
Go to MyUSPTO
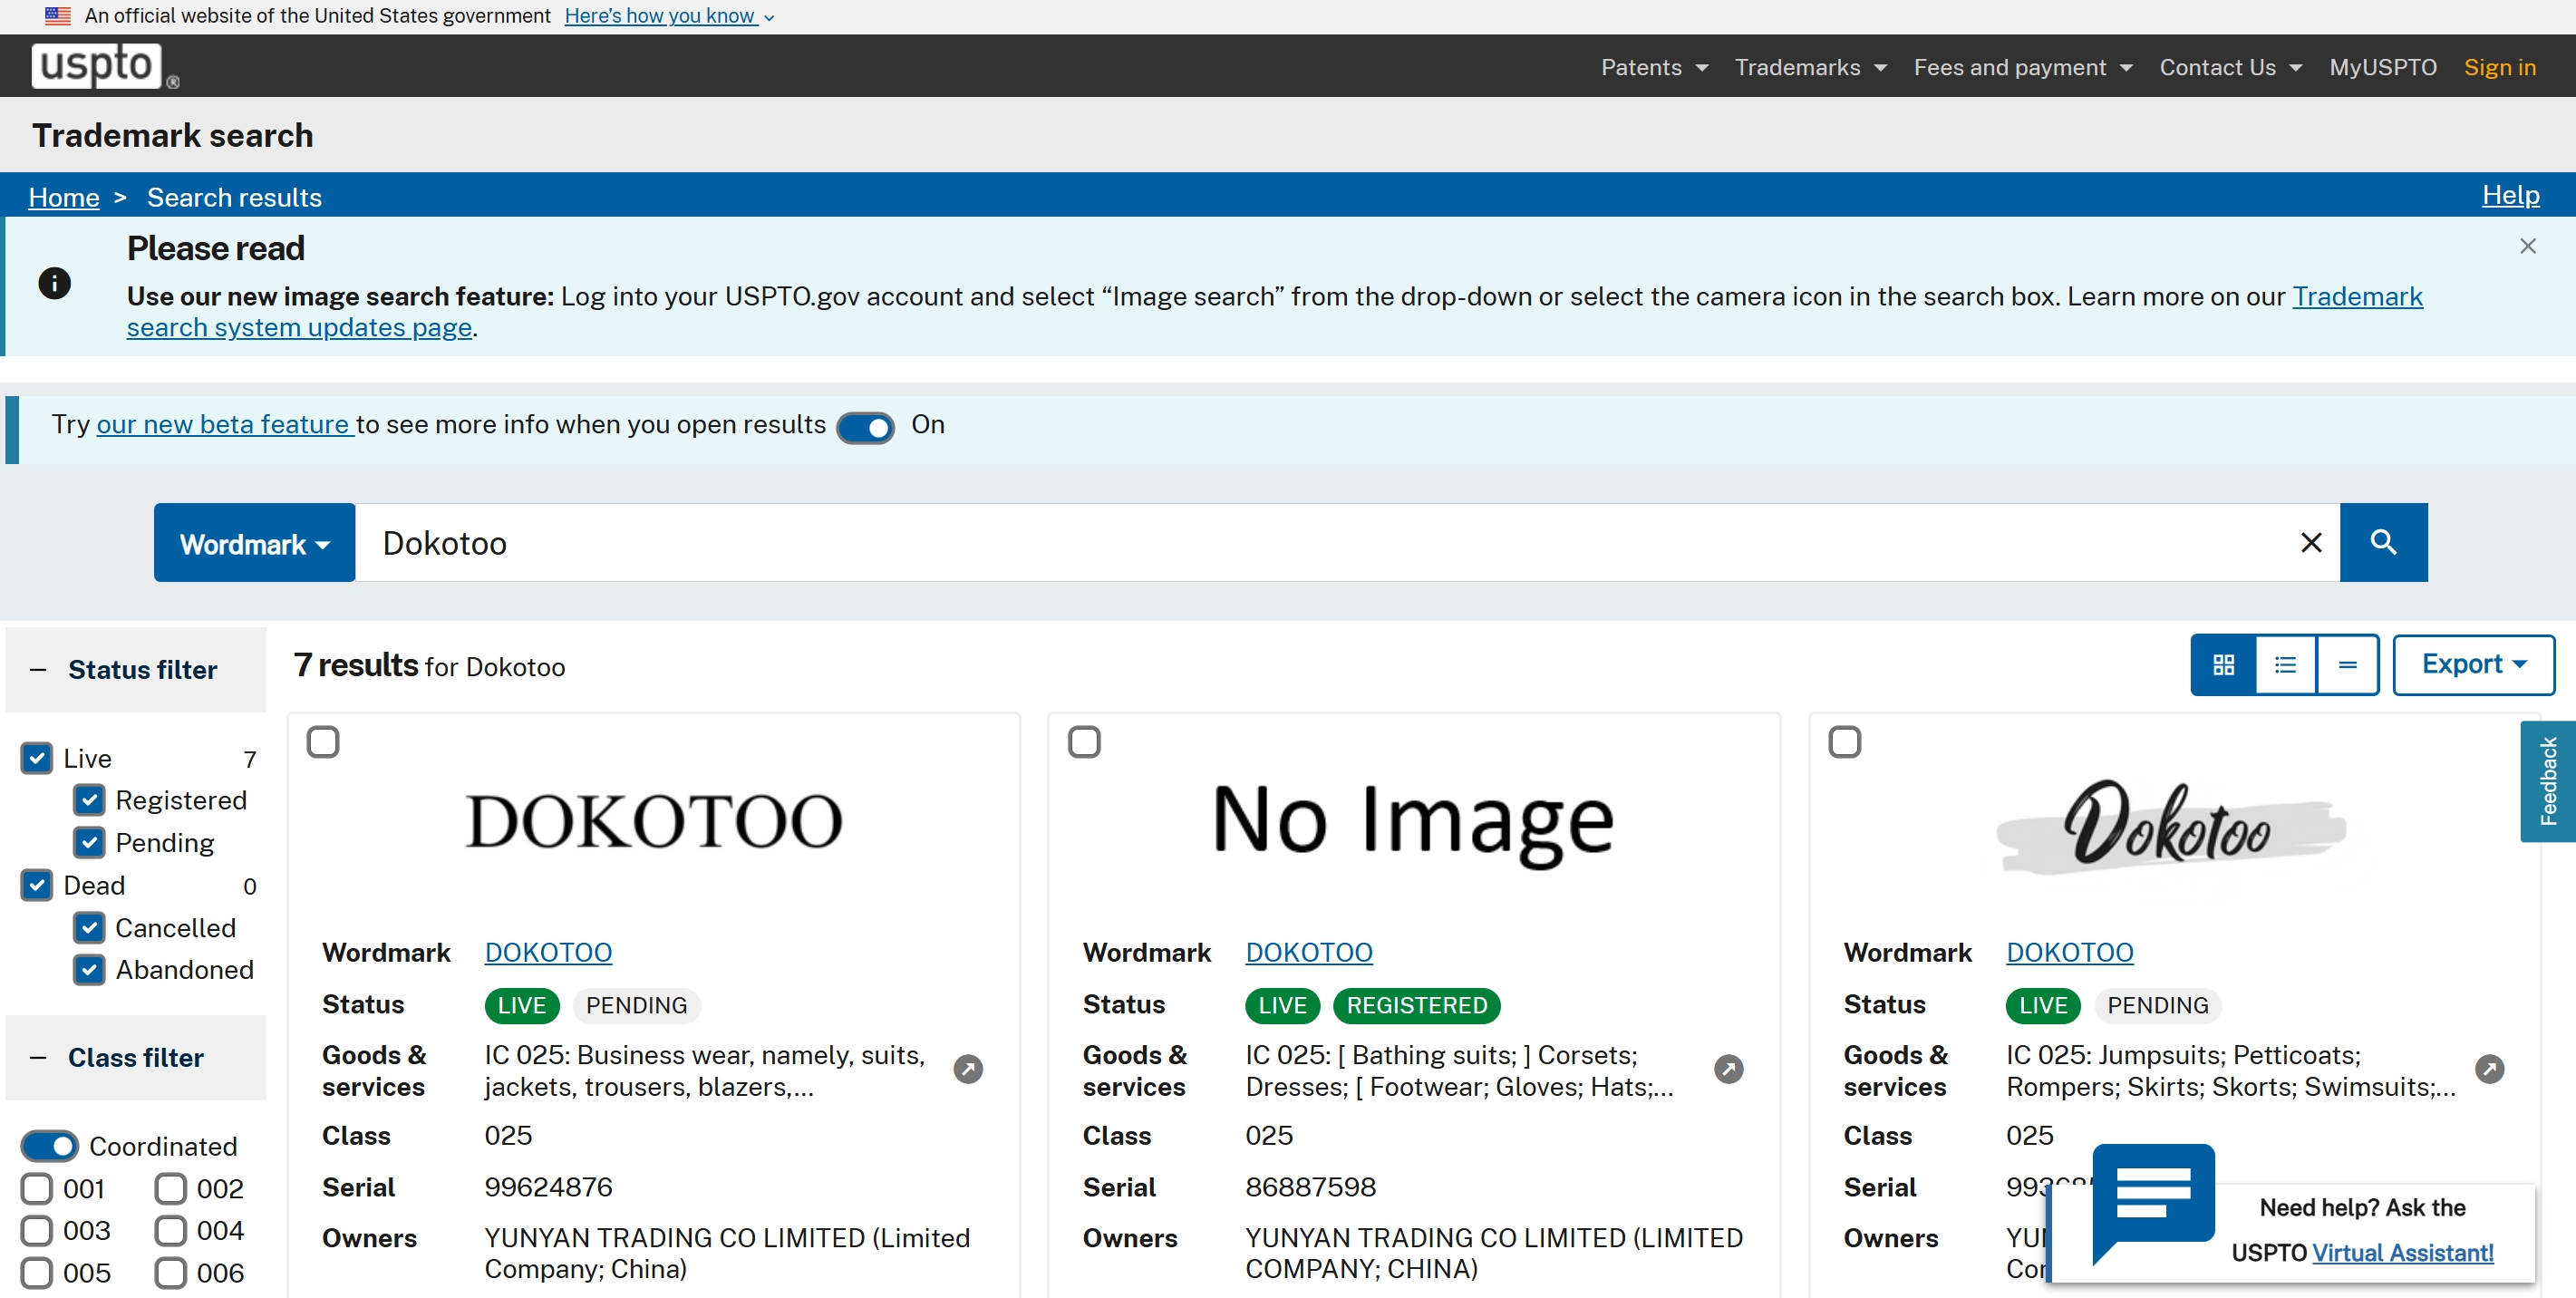pyautogui.click(x=2382, y=67)
